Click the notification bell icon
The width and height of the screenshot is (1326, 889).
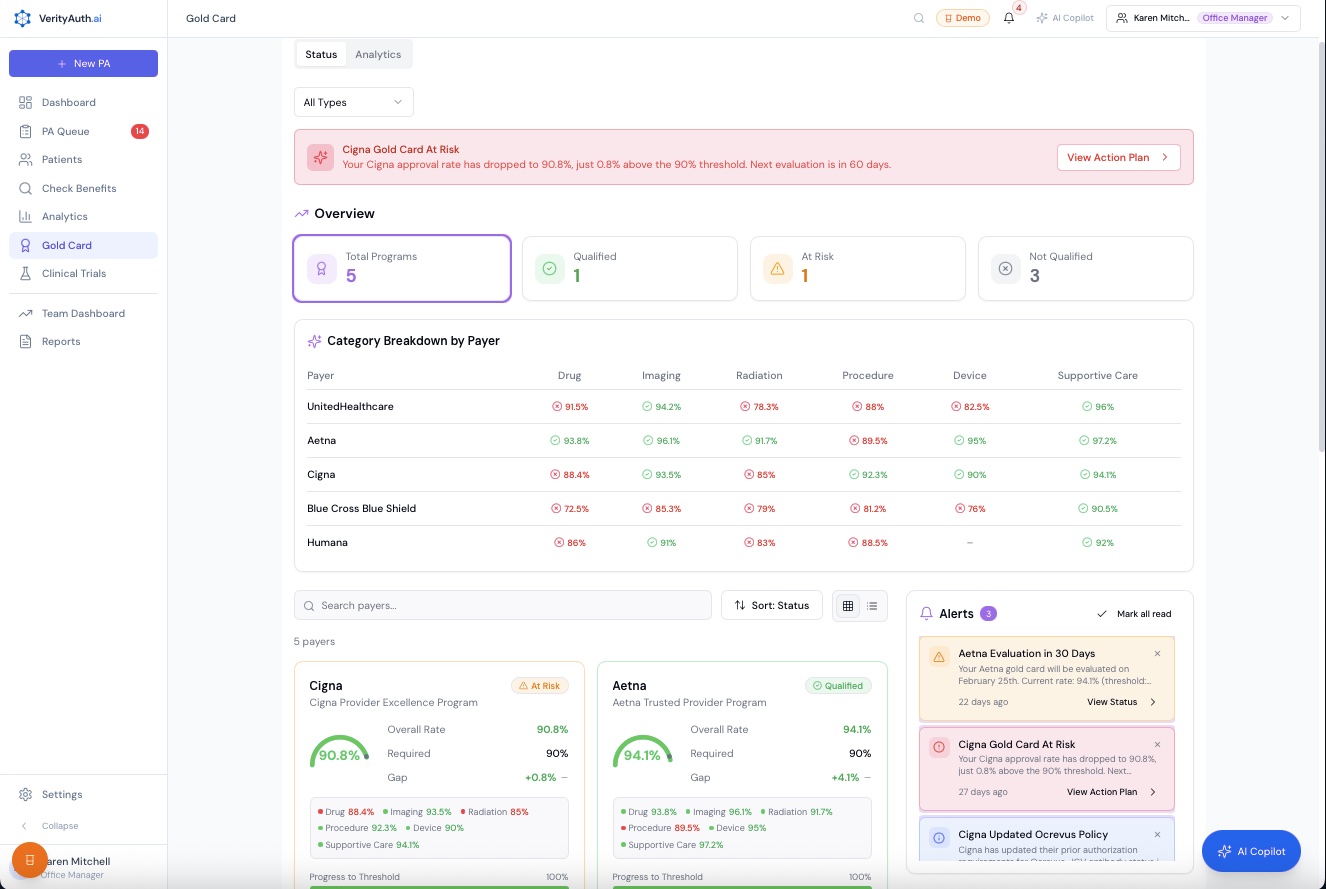1008,17
